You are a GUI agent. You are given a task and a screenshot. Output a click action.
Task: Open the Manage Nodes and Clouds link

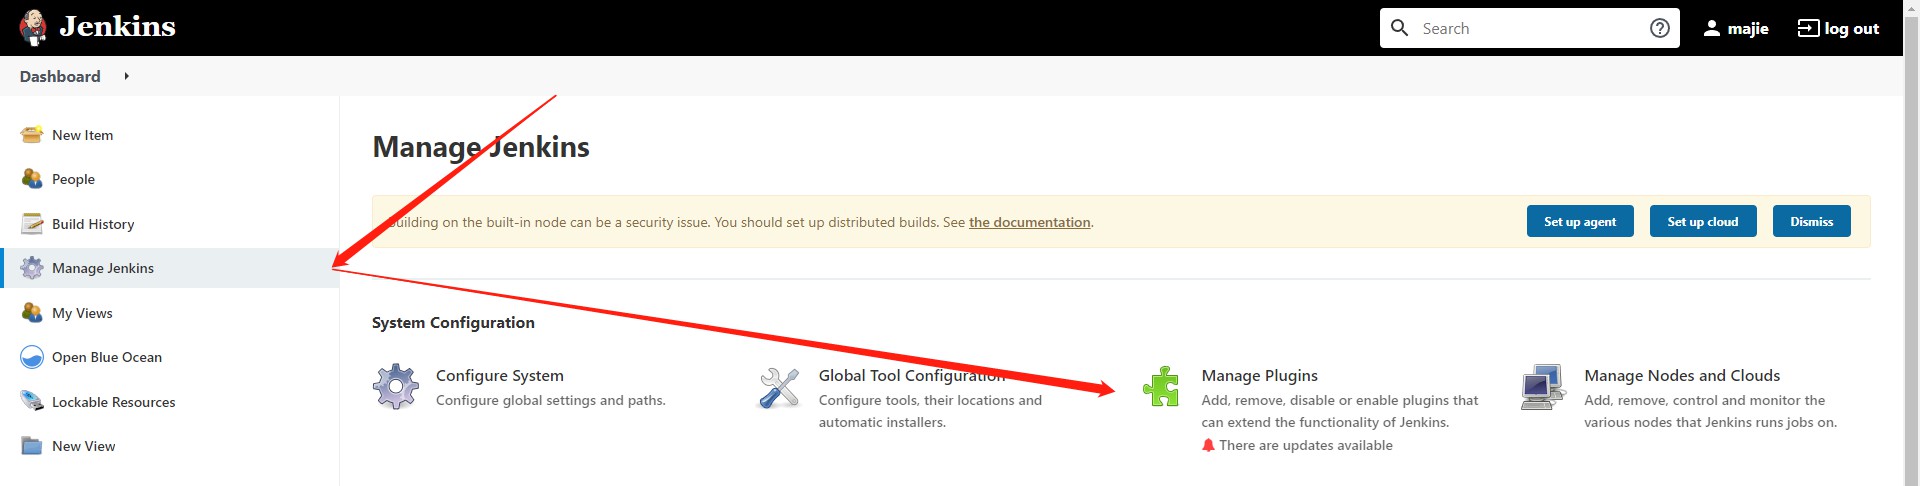click(1682, 375)
